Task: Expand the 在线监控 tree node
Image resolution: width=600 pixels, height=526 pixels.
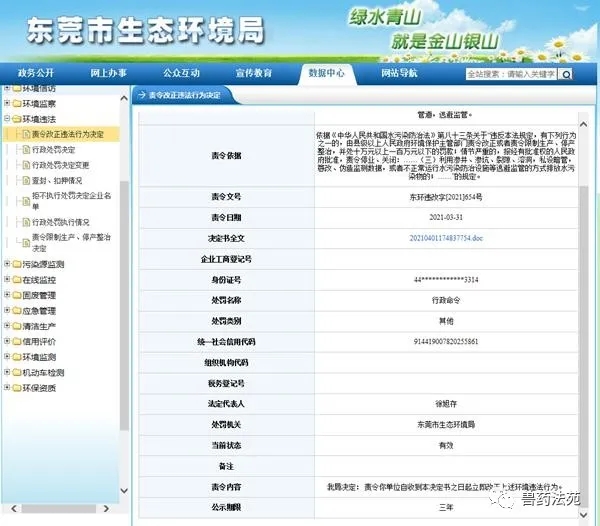Action: tap(7, 279)
